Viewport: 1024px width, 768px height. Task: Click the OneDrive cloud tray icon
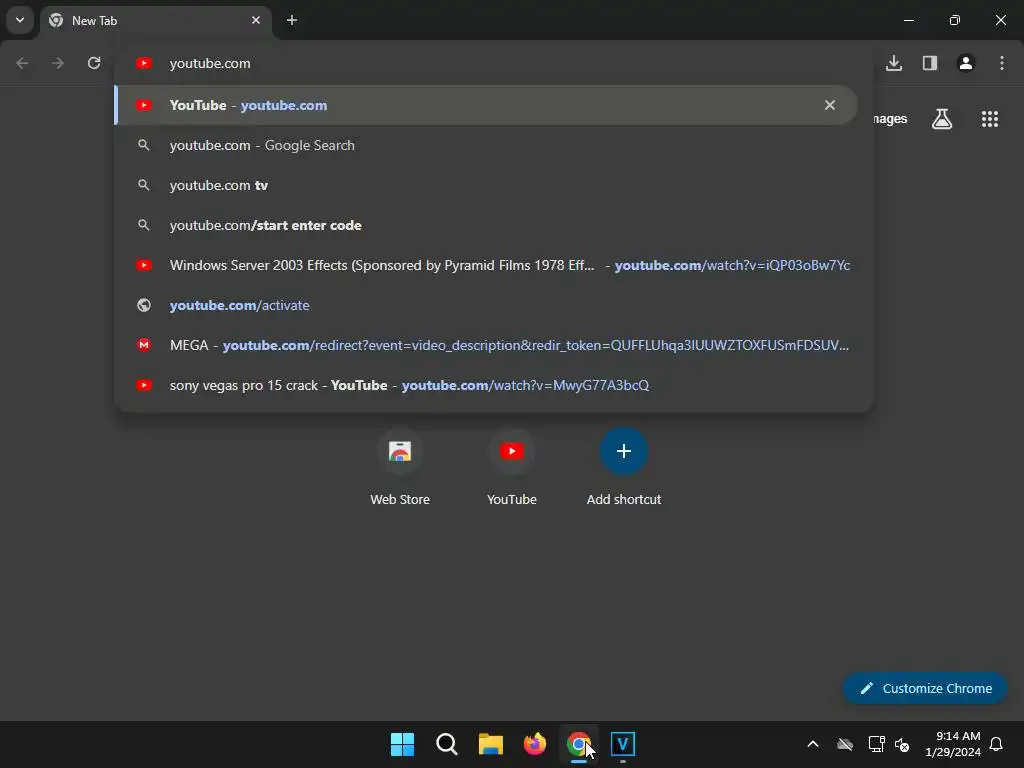(x=845, y=744)
